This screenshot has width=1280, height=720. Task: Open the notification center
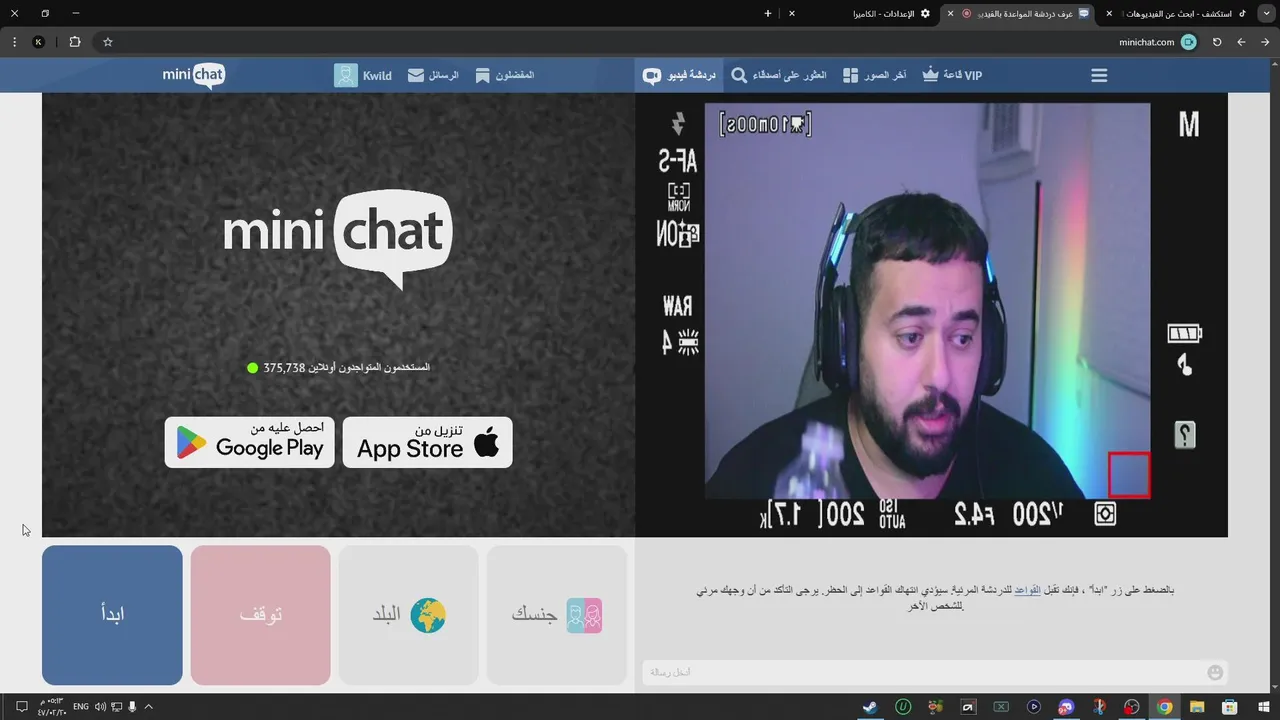21,707
